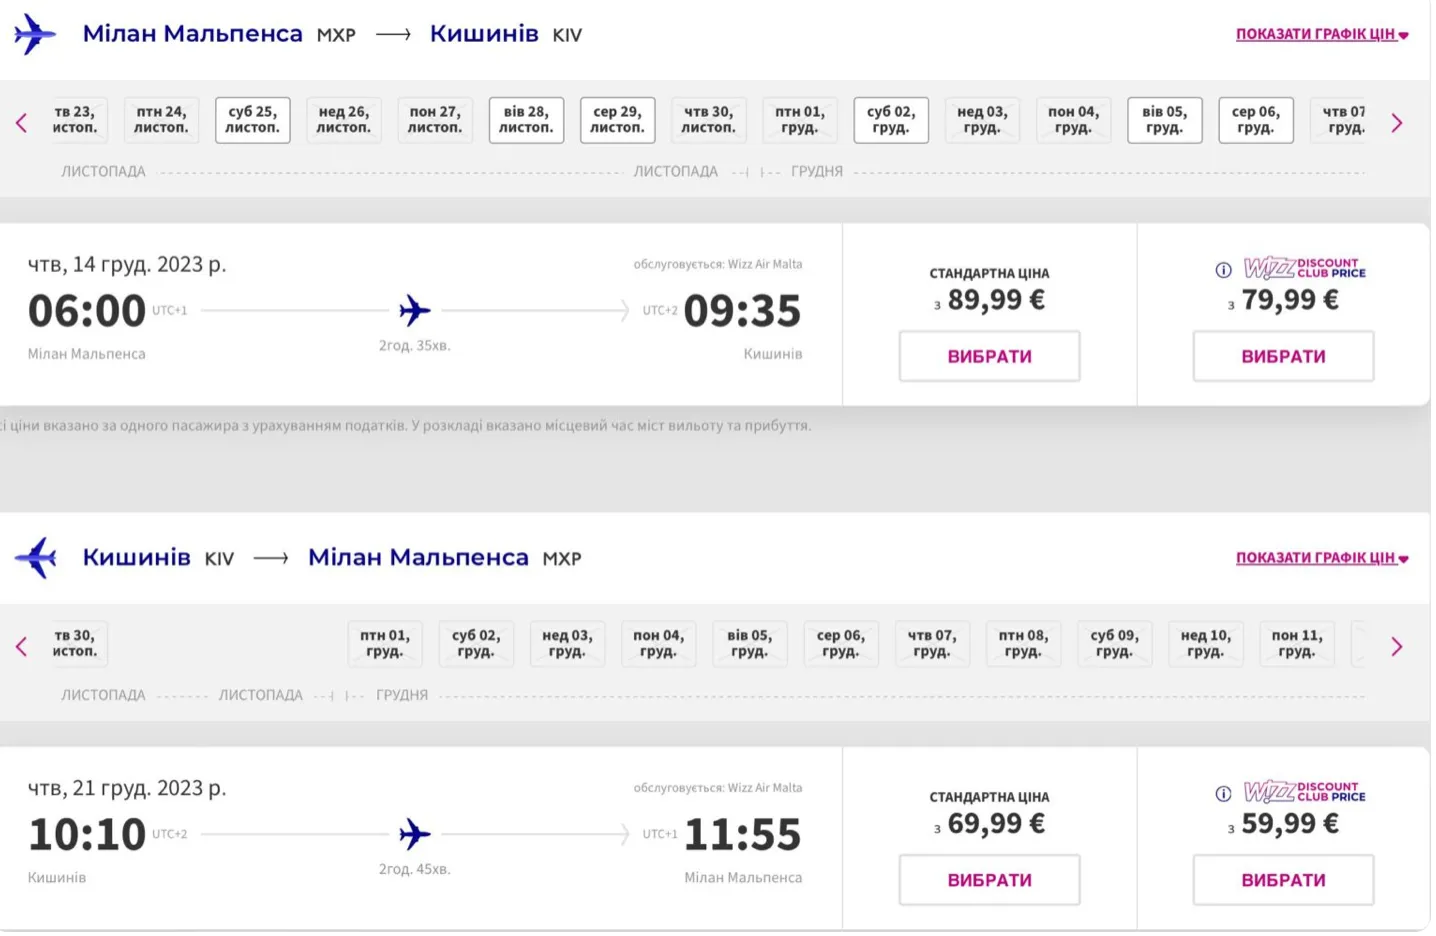Select outbound date вів 28 листоп.
This screenshot has width=1436, height=936.
pyautogui.click(x=526, y=120)
